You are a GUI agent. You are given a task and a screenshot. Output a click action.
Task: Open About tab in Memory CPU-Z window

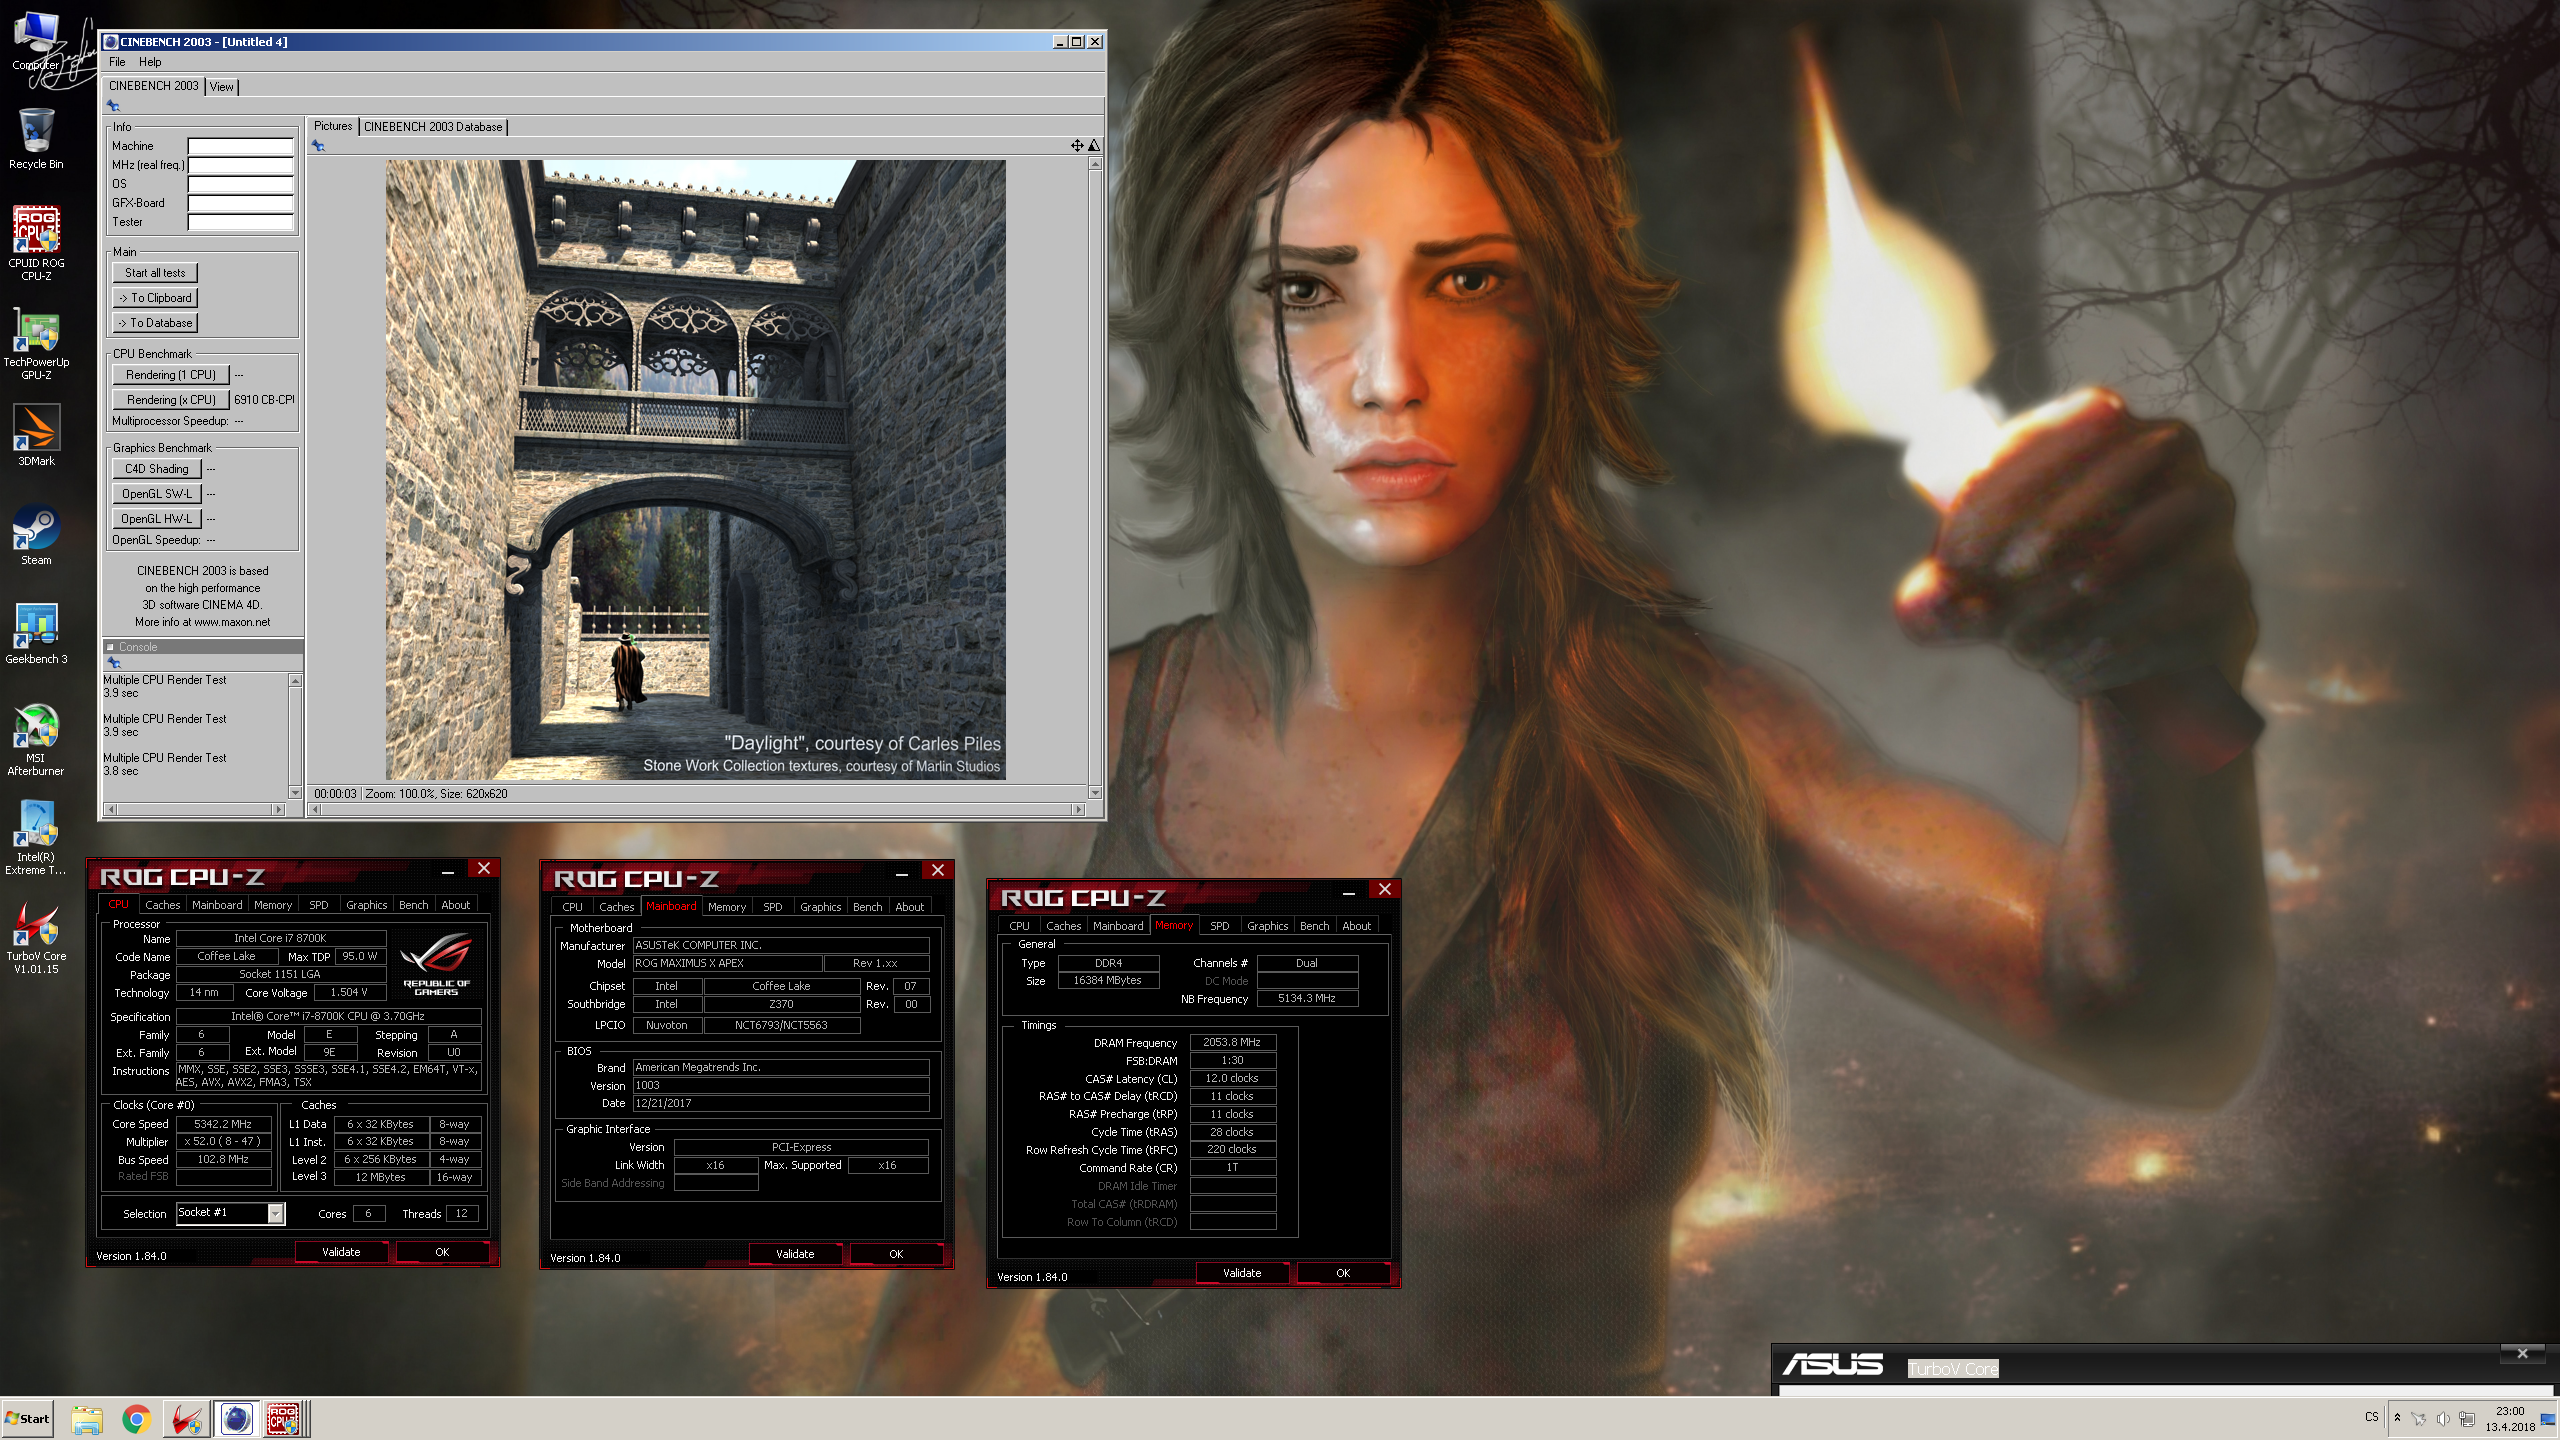point(1357,926)
